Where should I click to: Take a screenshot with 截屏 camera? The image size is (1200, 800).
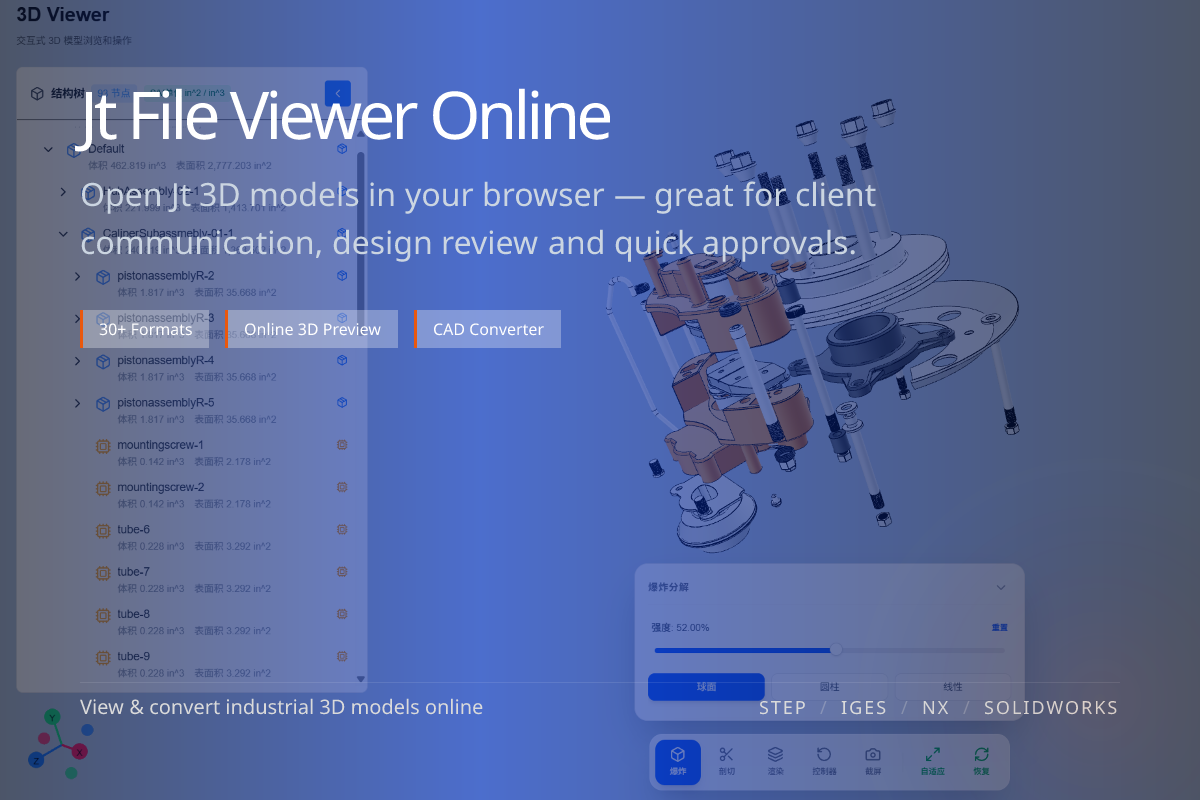point(873,761)
